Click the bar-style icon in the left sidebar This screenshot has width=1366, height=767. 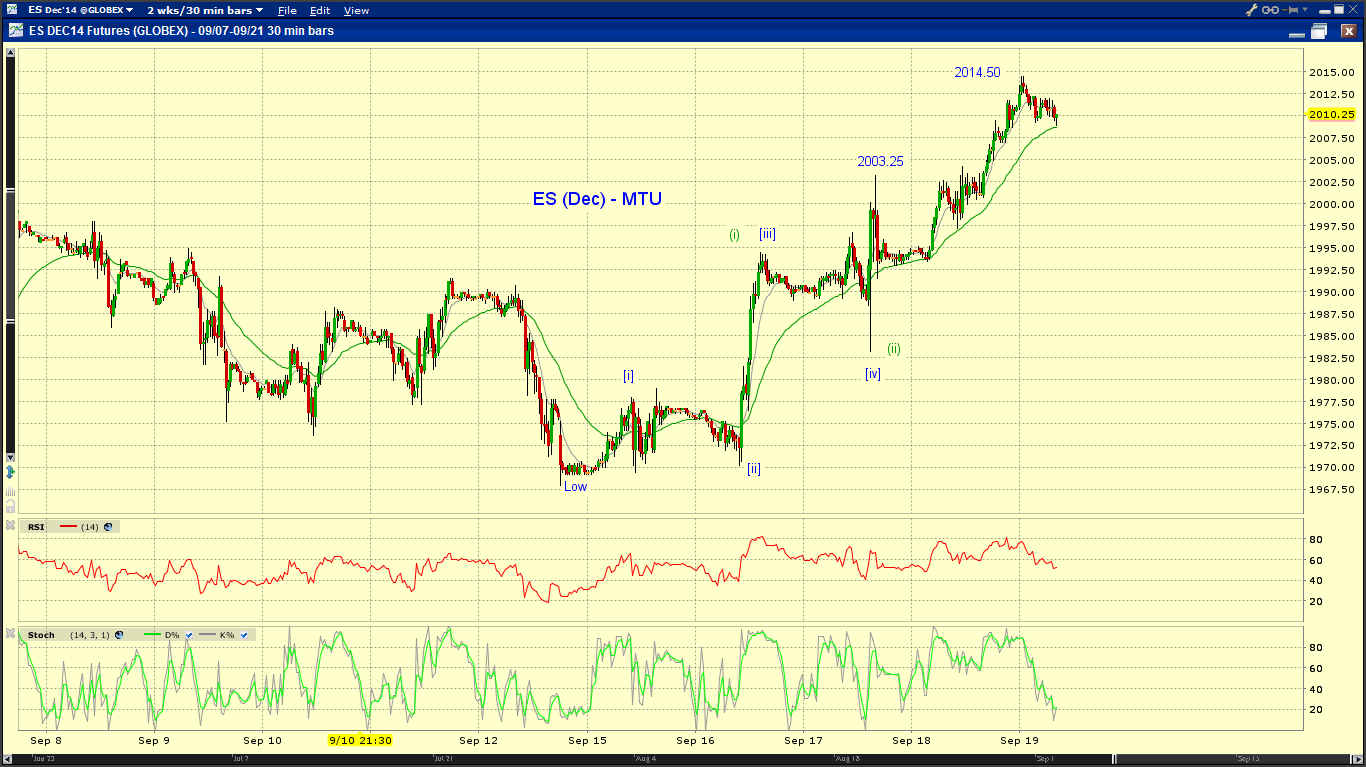pos(10,490)
